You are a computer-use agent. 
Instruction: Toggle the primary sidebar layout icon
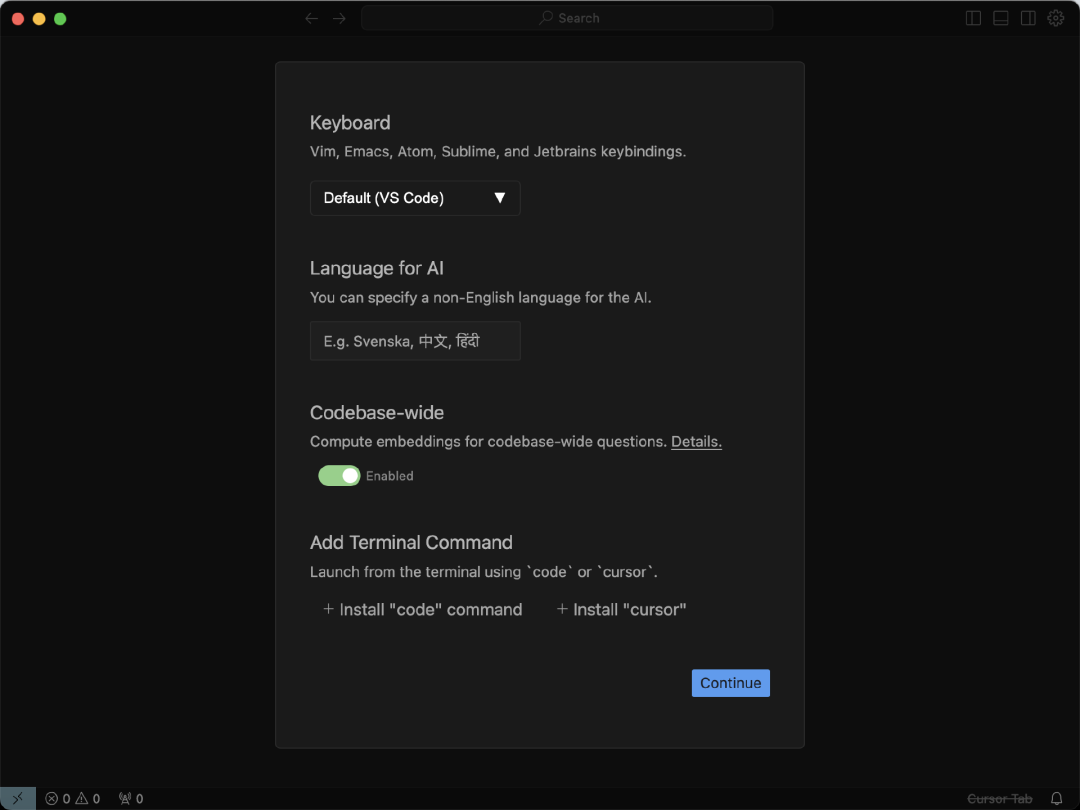click(x=973, y=18)
